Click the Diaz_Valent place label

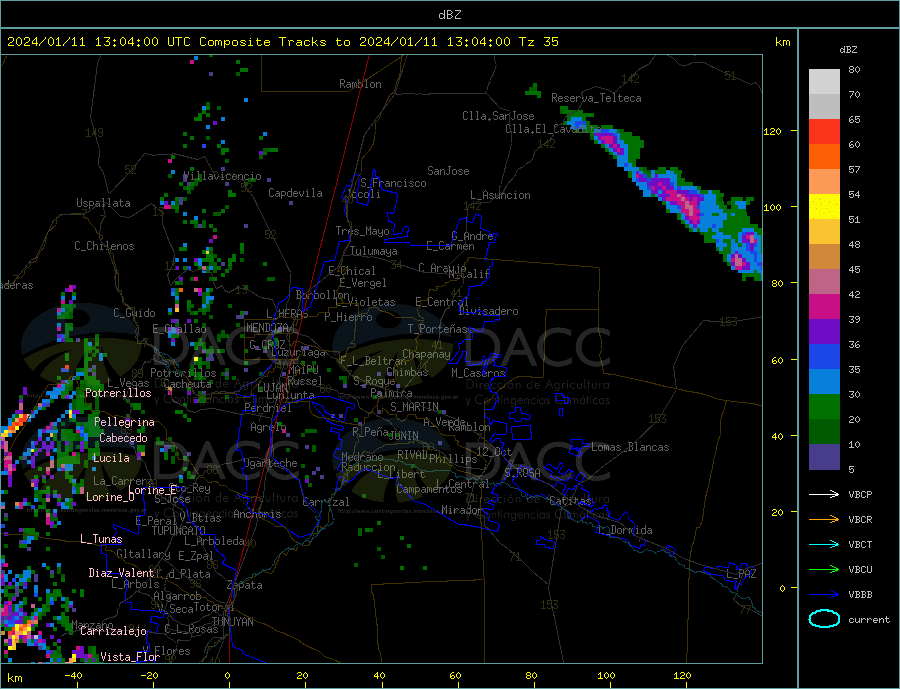pos(122,573)
